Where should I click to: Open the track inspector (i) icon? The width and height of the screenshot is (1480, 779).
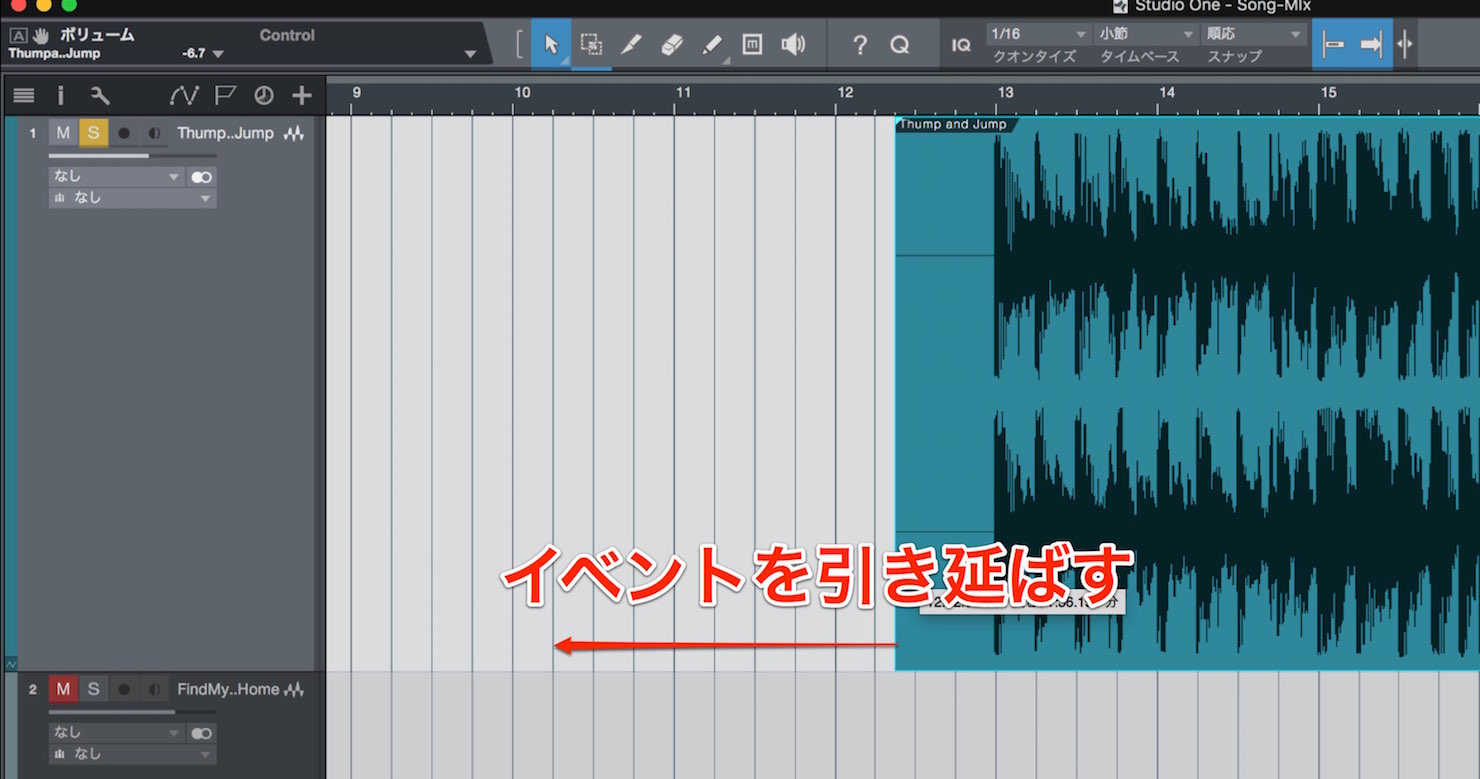61,96
